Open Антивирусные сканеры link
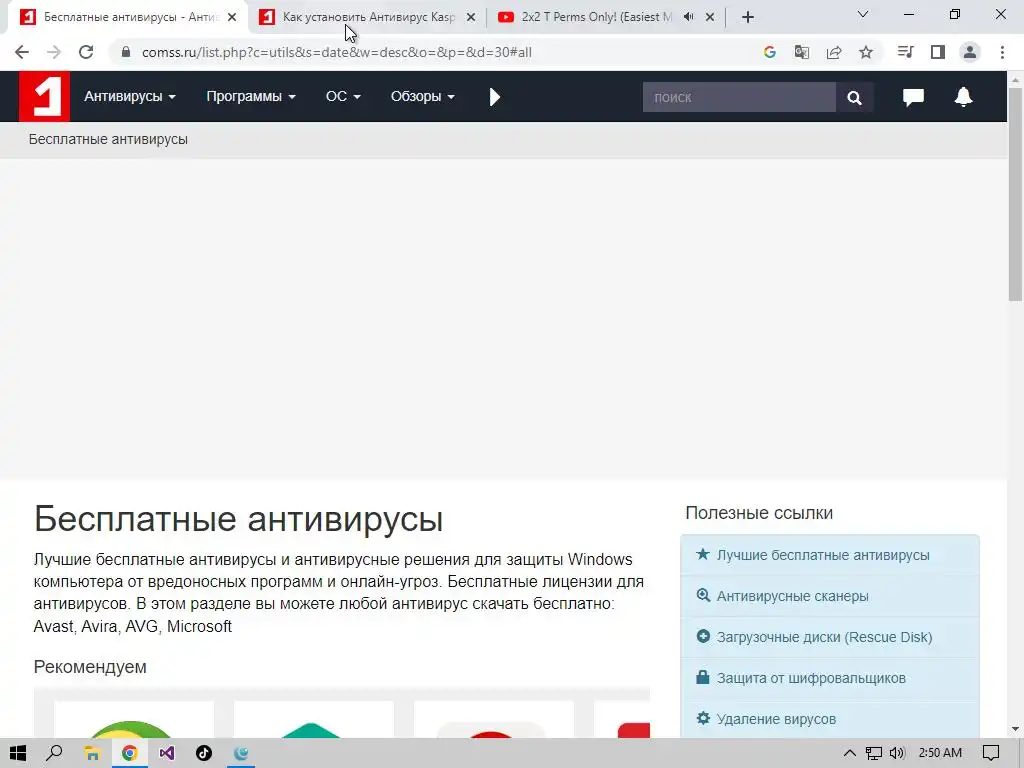The height and width of the screenshot is (768, 1024). click(x=792, y=596)
